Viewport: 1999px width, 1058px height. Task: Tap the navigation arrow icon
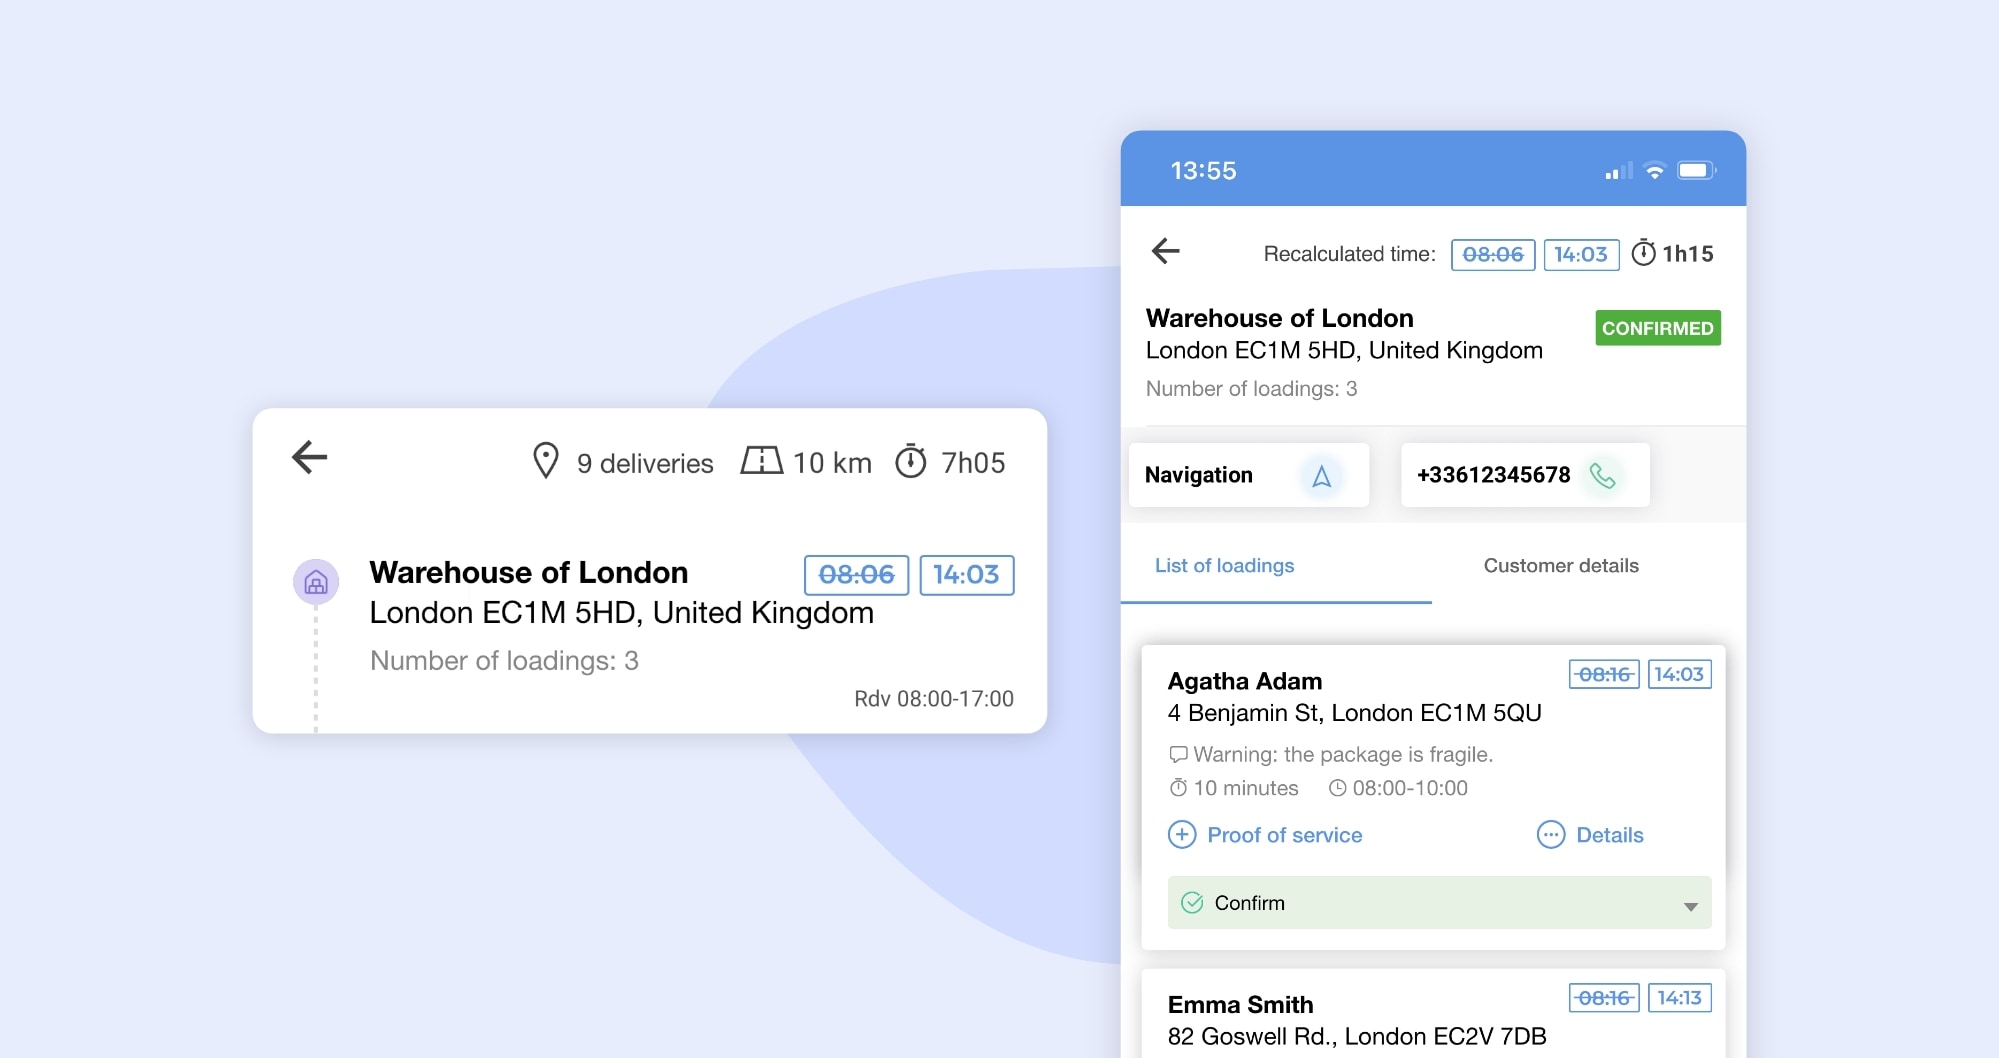tap(1321, 476)
